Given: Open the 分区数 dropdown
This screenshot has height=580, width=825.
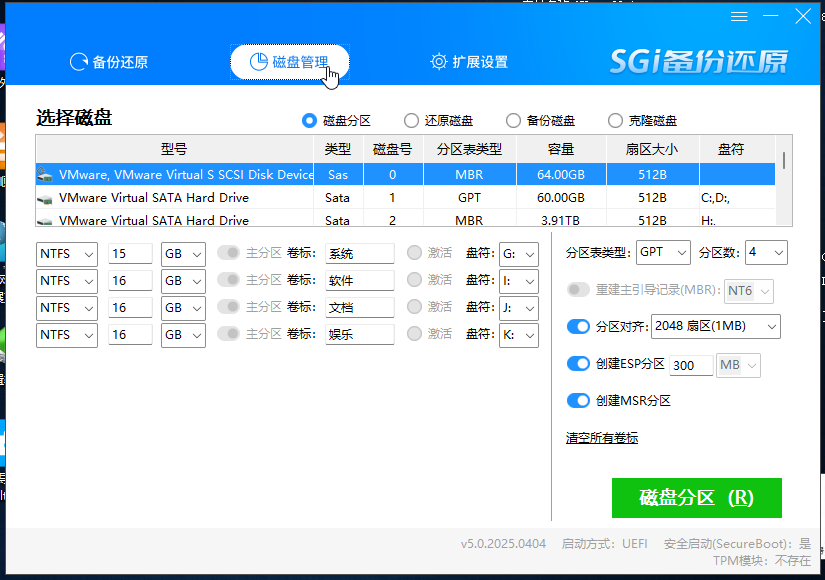Looking at the screenshot, I should click(766, 252).
